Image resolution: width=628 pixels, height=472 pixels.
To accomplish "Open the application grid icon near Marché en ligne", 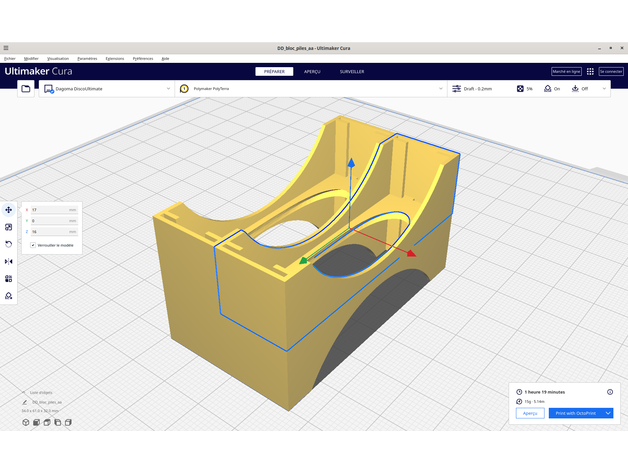I will click(x=590, y=72).
